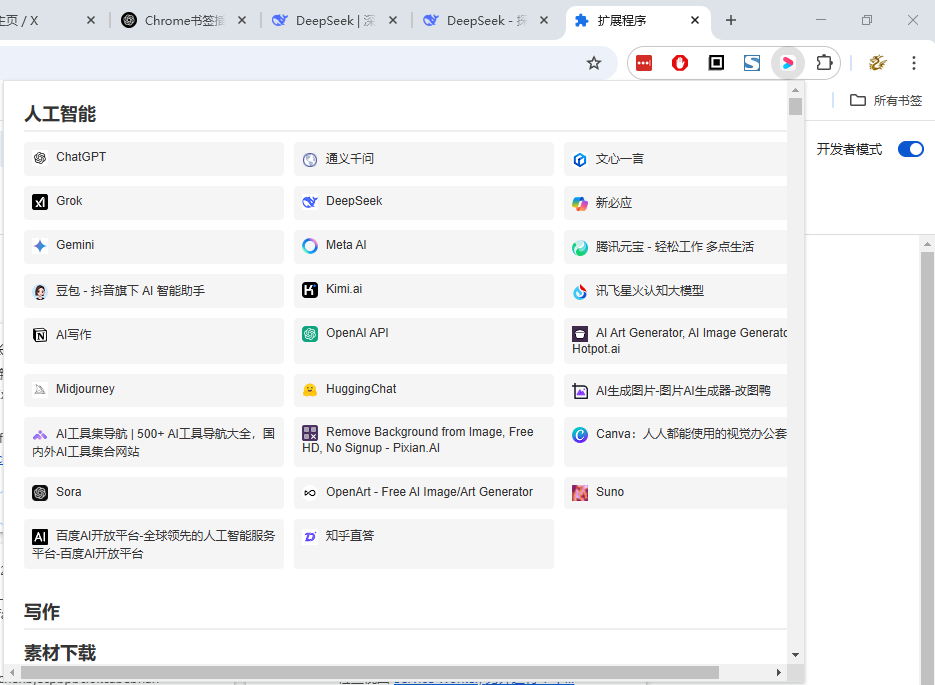Image resolution: width=935 pixels, height=685 pixels.
Task: Open the Kimi.ai bookmark link
Action: (x=423, y=291)
